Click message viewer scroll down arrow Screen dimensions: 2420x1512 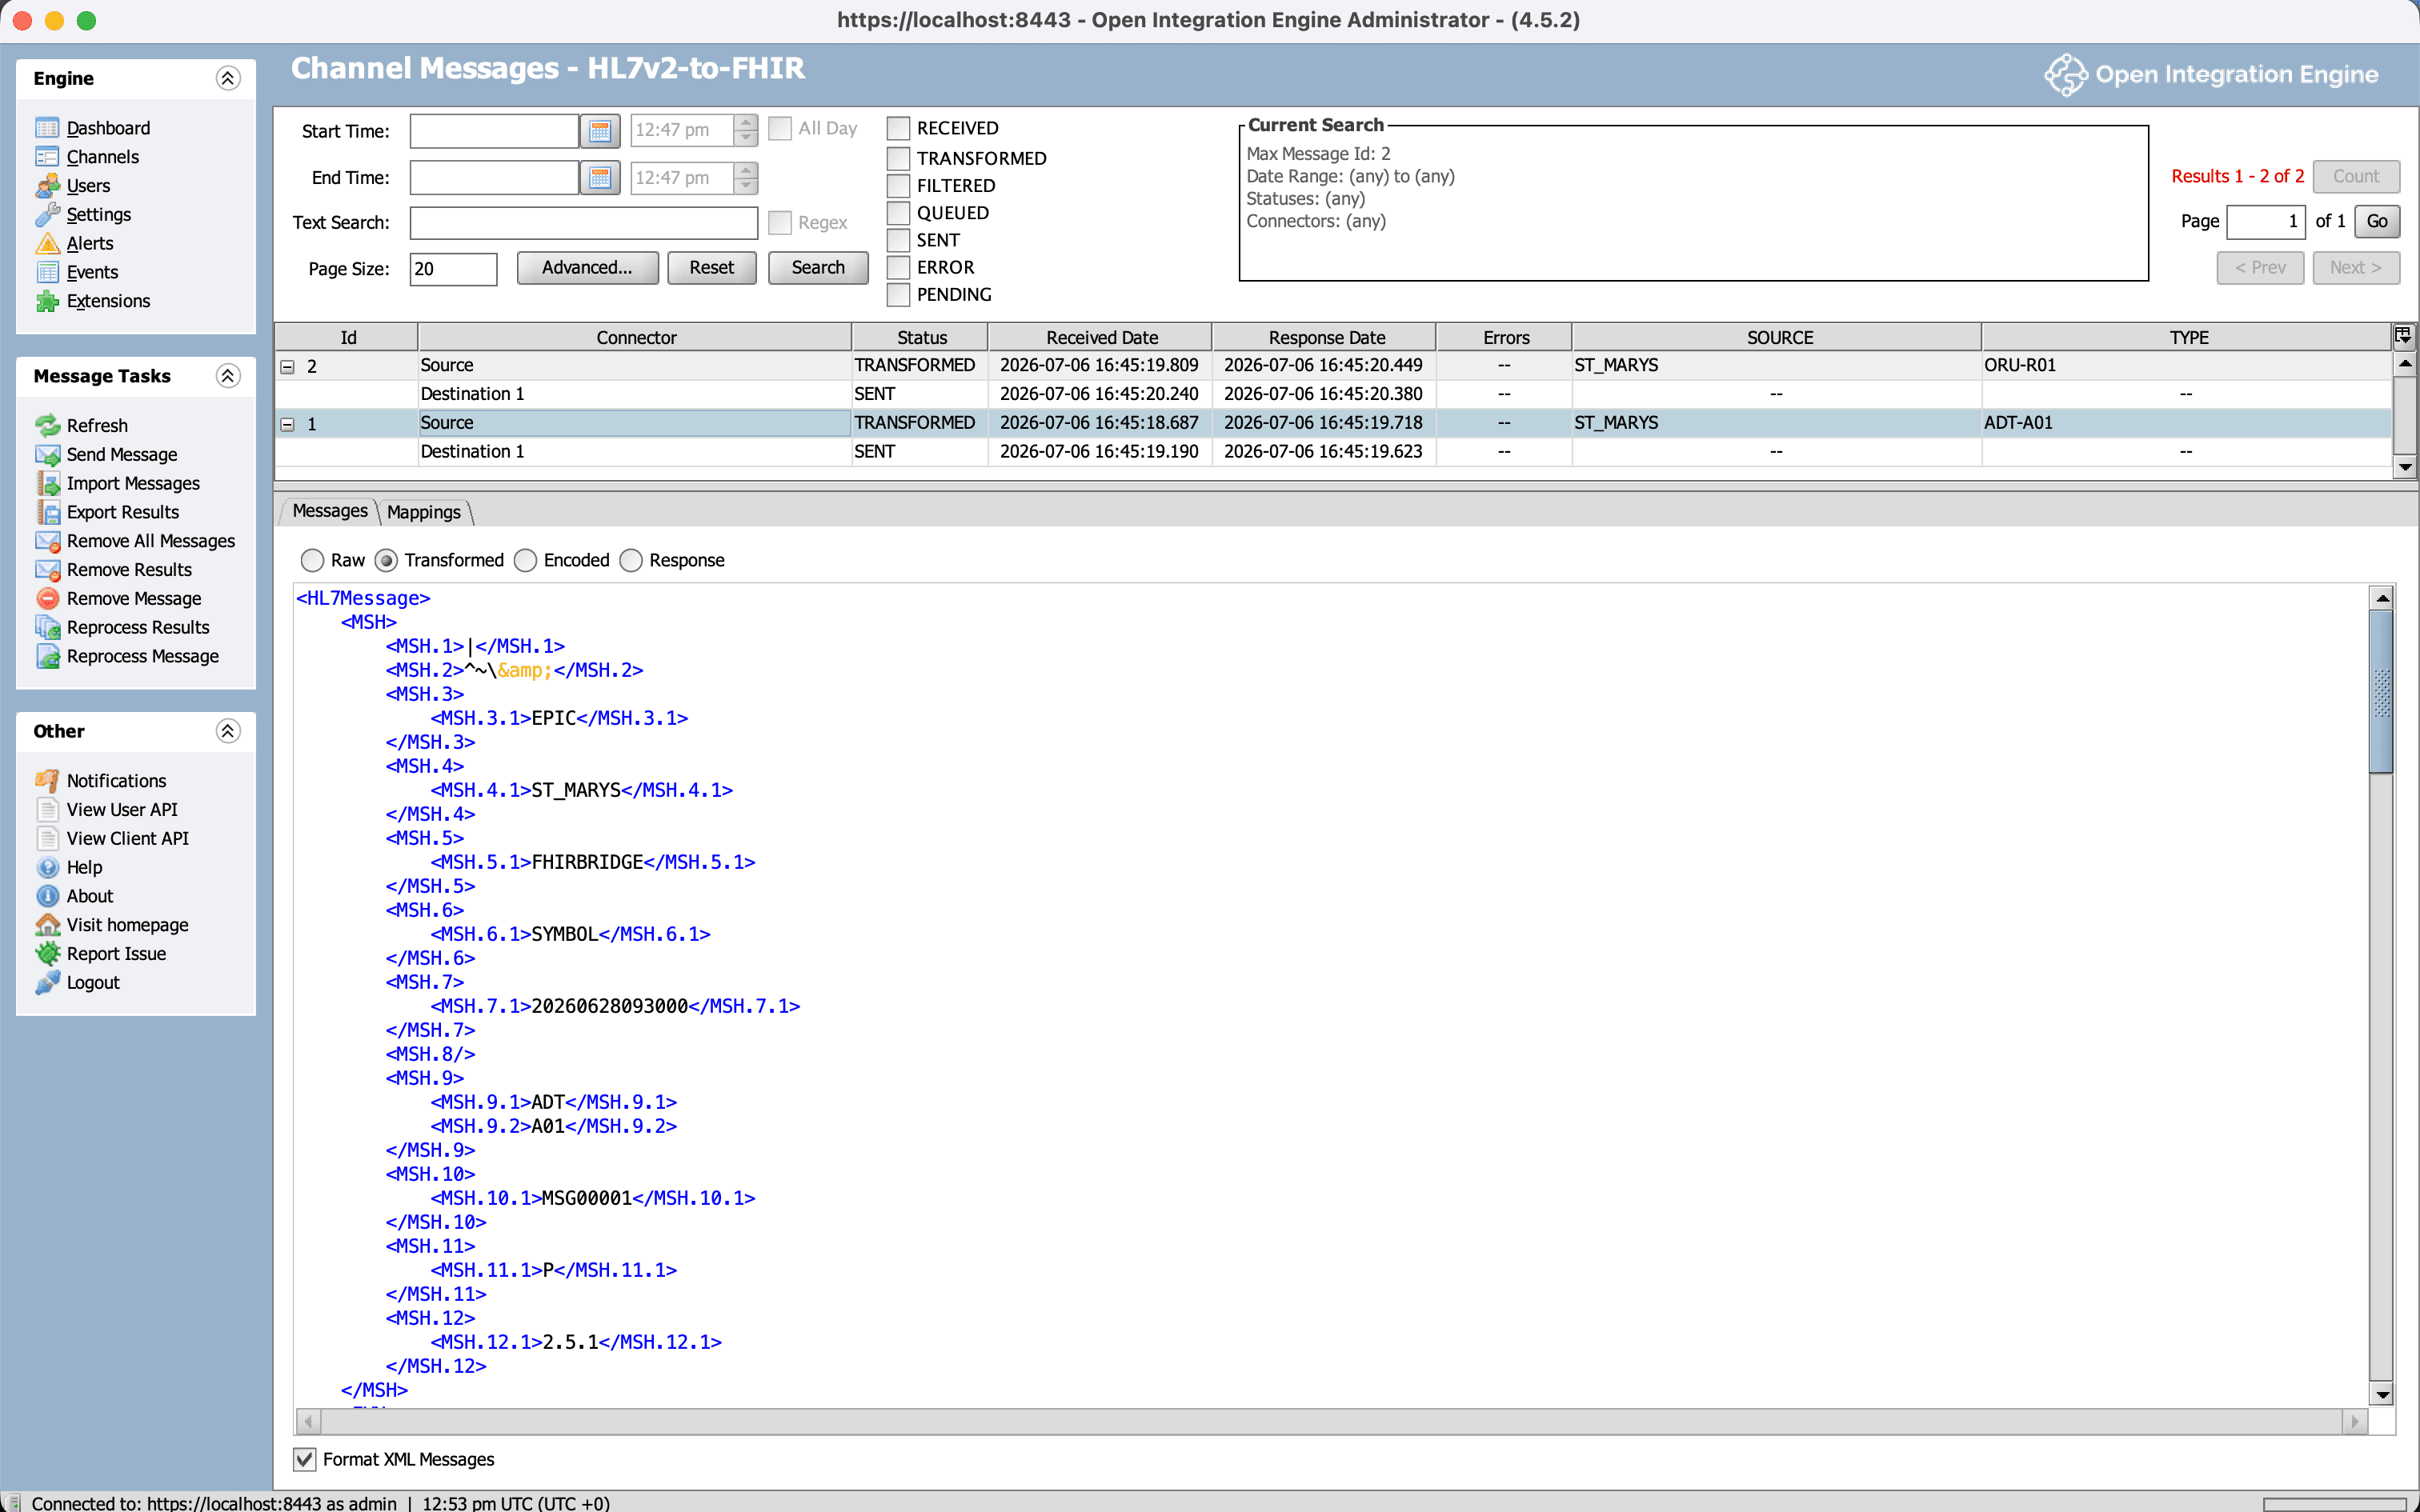(2382, 1394)
